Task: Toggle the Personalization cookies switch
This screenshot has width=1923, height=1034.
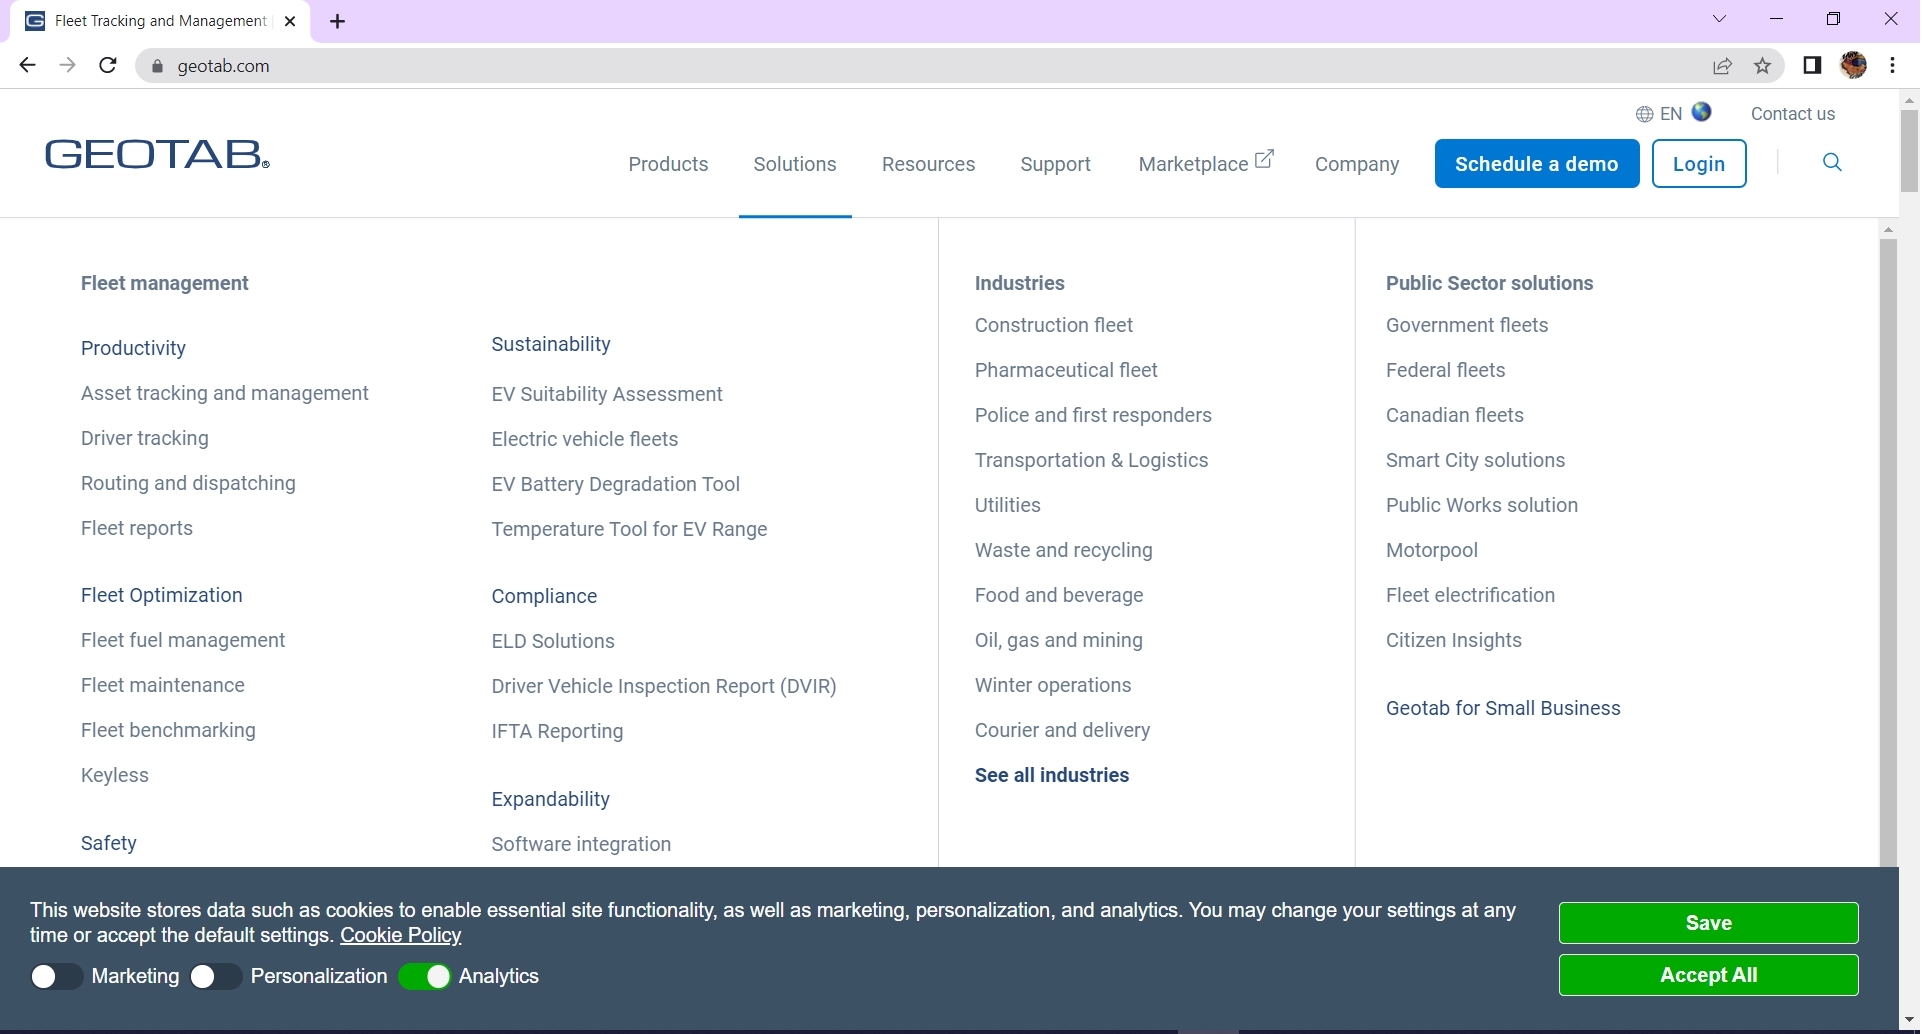Action: point(215,976)
